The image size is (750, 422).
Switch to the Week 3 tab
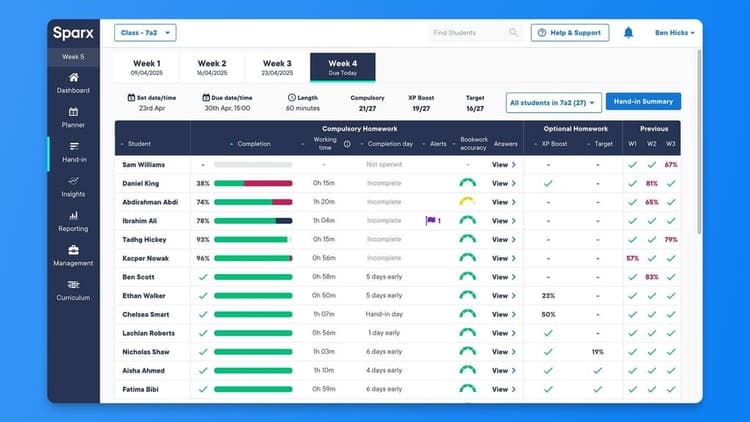(277, 67)
